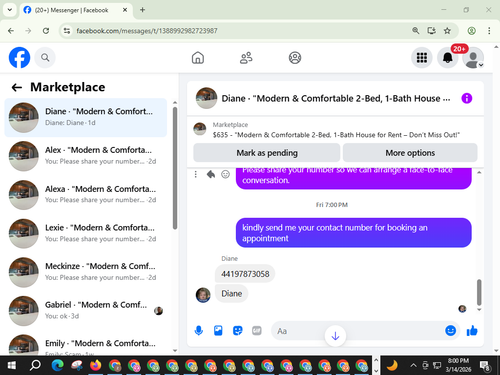This screenshot has height=375, width=500.
Task: Open Windows notification center icon
Action: (485, 366)
